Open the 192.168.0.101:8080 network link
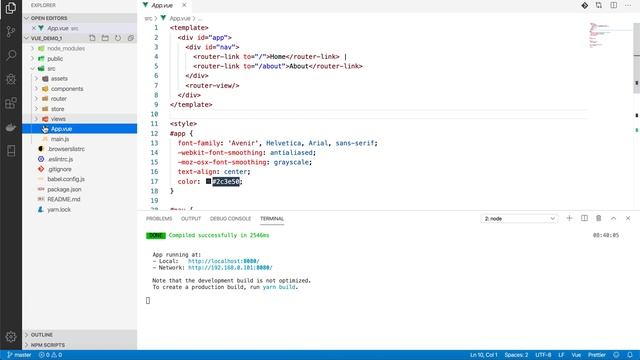The height and width of the screenshot is (360, 640). (230, 268)
